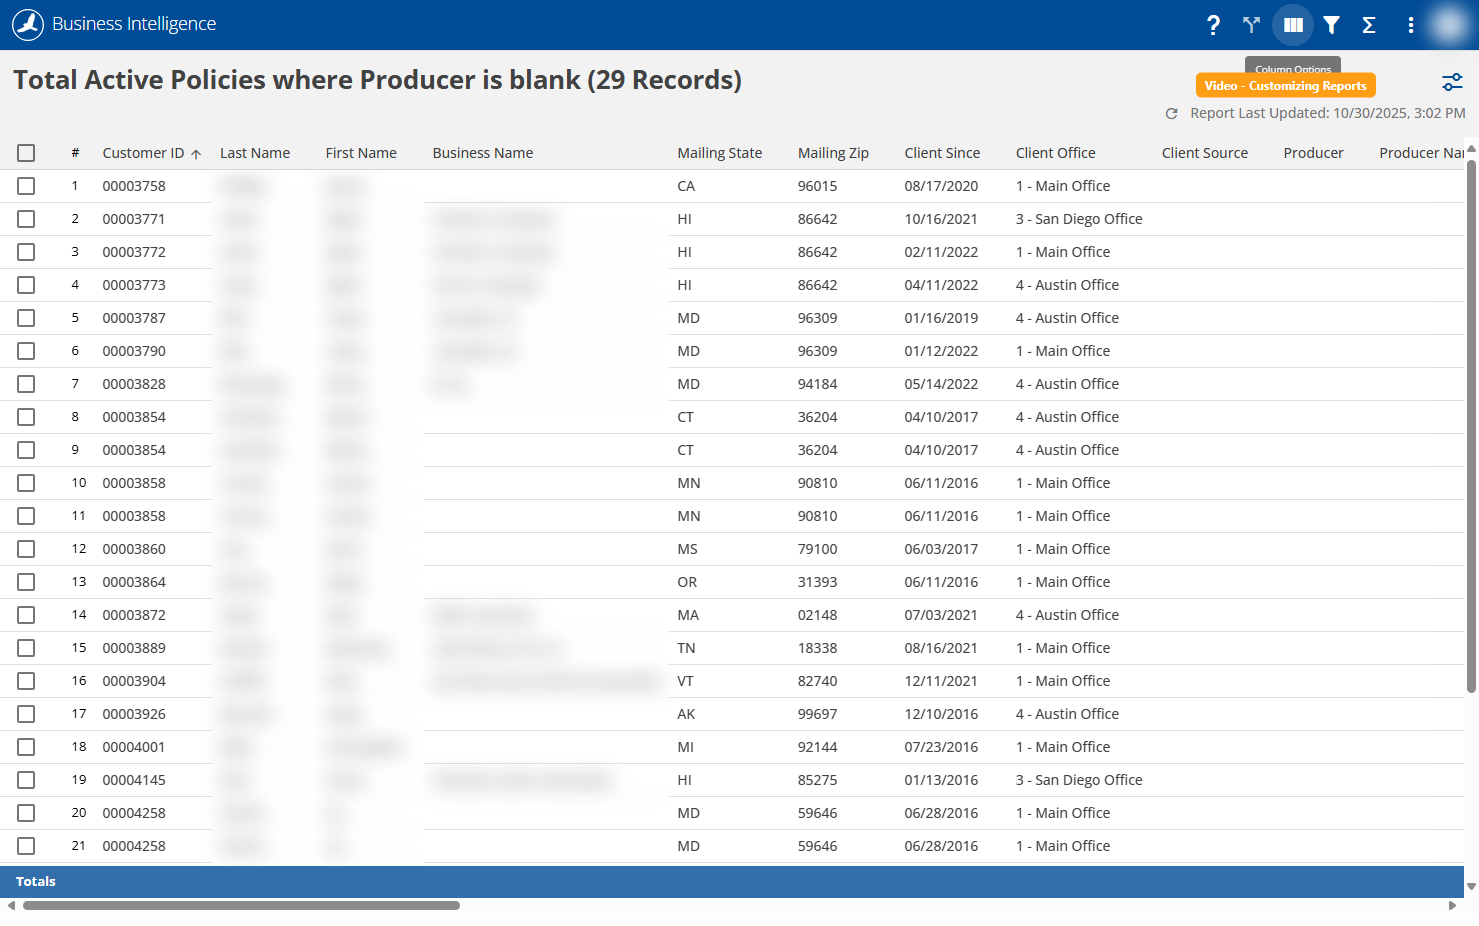Viewport: 1479px width, 926px height.
Task: Click the horizontal scrollbar thumb
Action: click(x=241, y=906)
